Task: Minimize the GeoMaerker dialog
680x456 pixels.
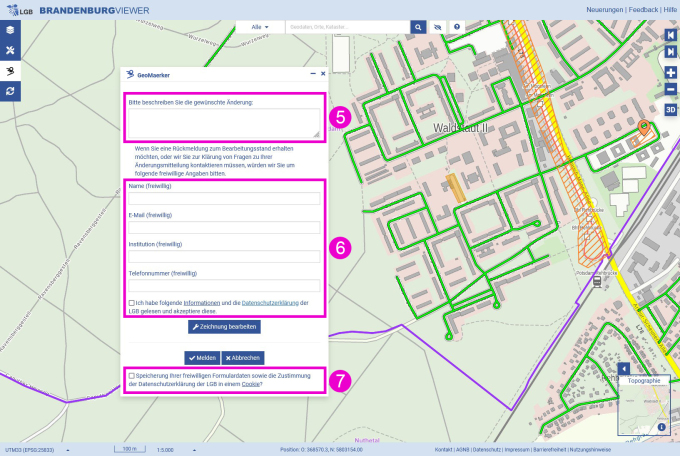Action: point(313,74)
